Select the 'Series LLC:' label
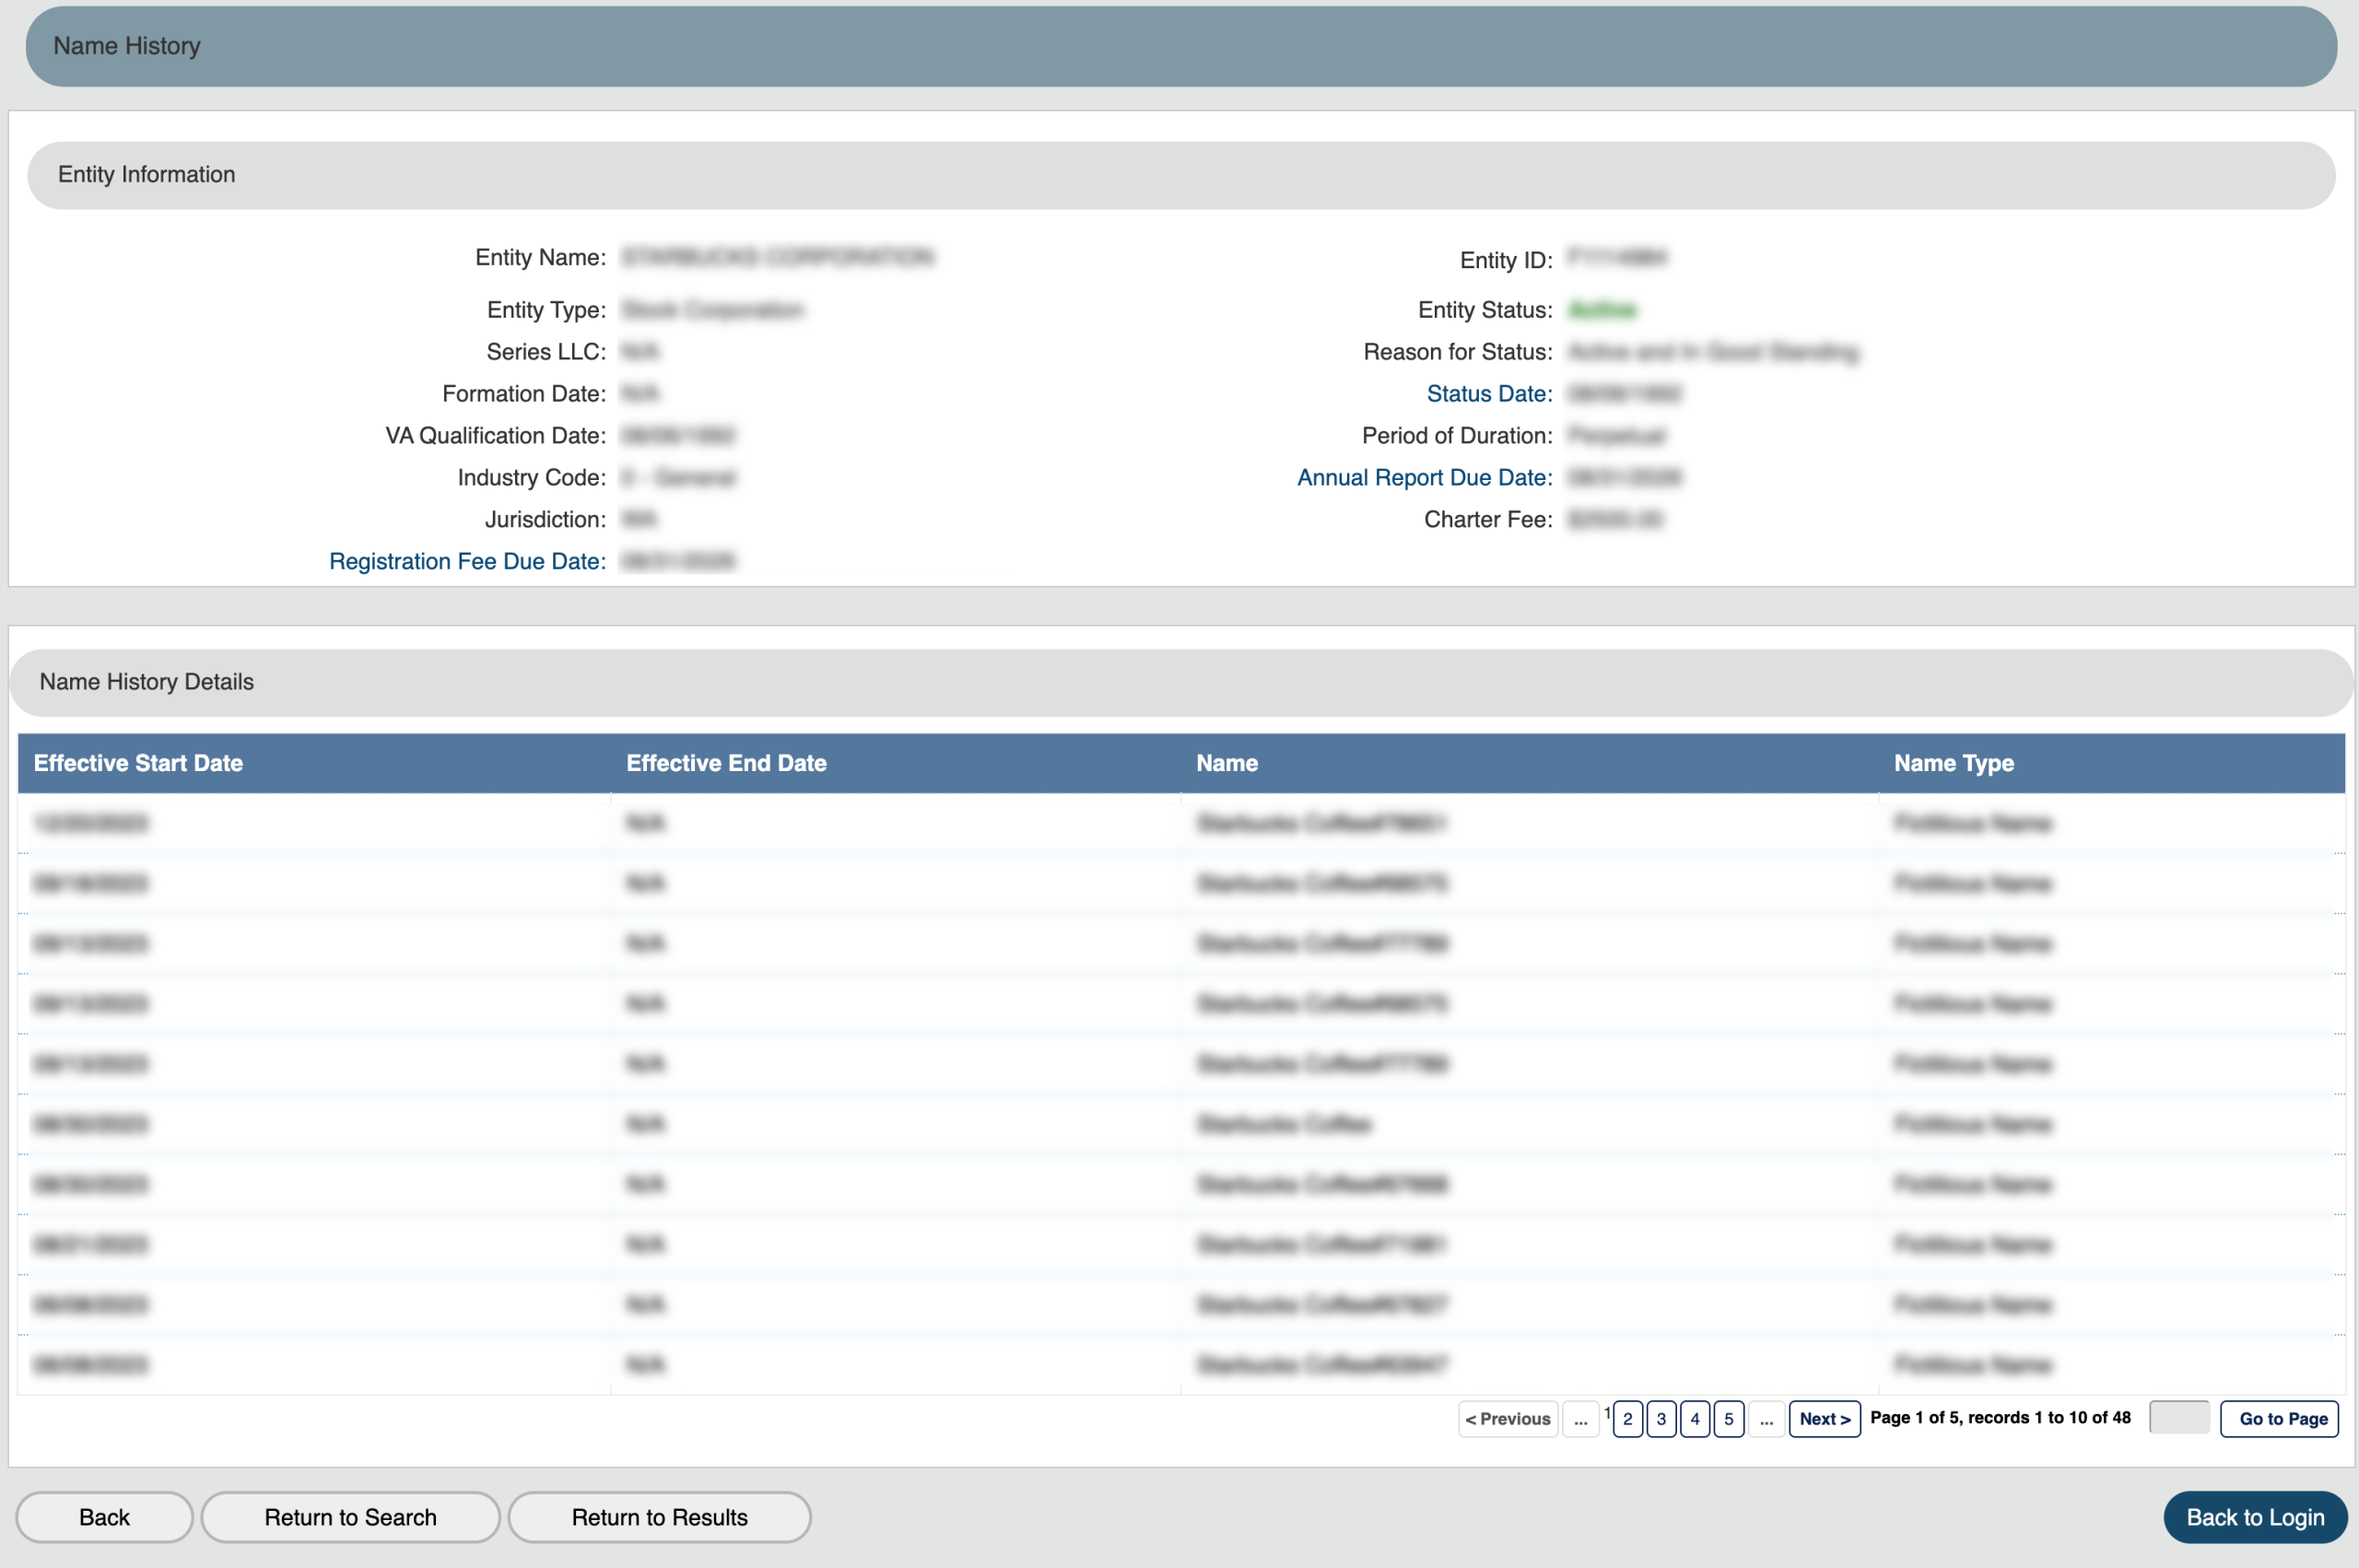The width and height of the screenshot is (2359, 1568). (546, 352)
